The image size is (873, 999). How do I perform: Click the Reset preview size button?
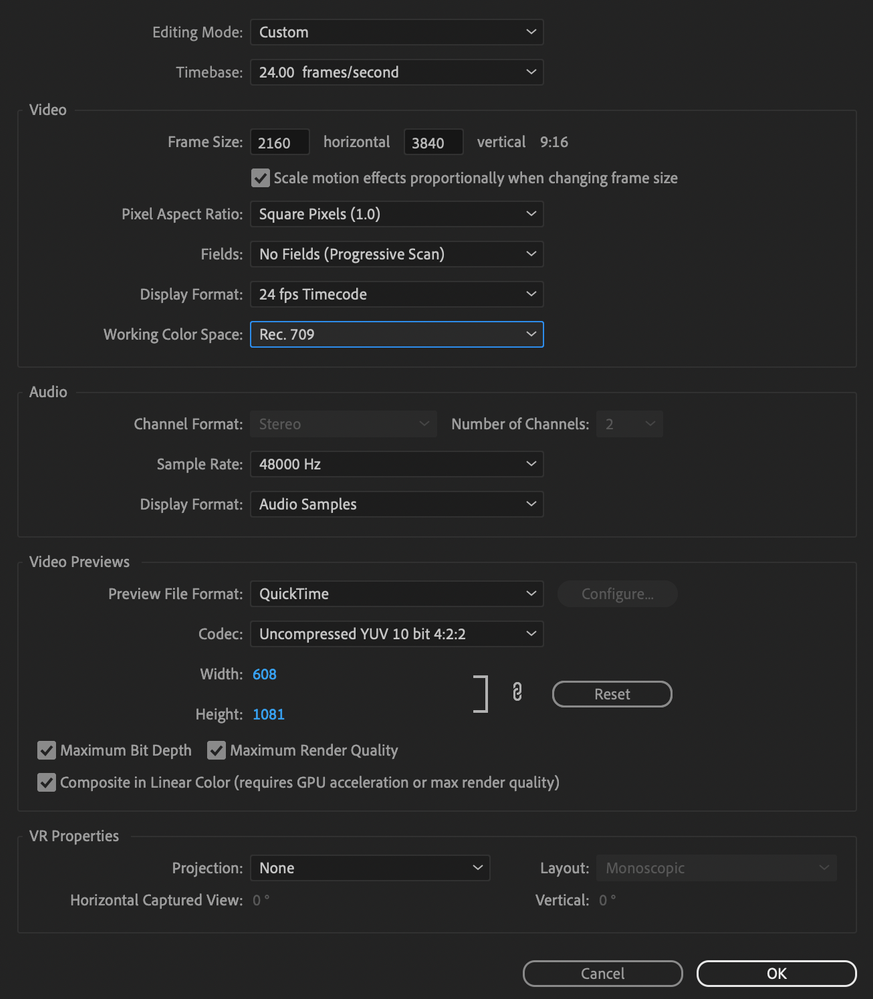pyautogui.click(x=612, y=694)
